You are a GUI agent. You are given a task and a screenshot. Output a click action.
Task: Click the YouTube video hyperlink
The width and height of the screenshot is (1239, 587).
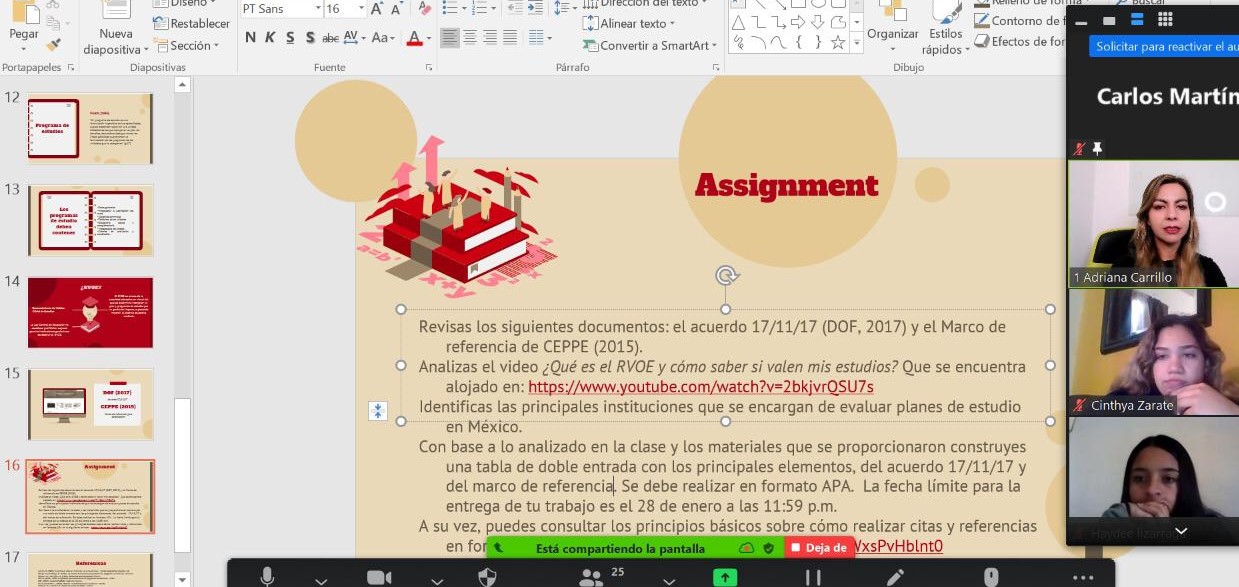tap(701, 387)
